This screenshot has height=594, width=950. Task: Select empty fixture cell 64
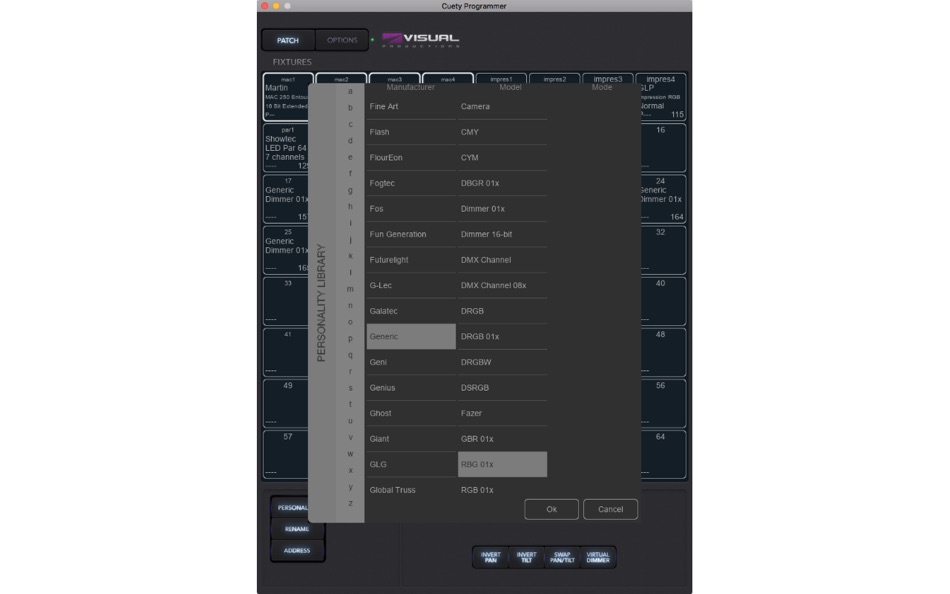tap(663, 454)
